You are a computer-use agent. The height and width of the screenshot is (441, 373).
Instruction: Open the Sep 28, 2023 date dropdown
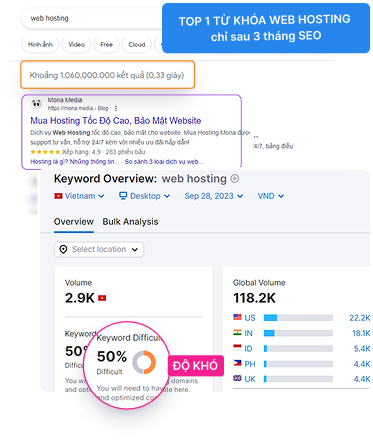[x=214, y=196]
